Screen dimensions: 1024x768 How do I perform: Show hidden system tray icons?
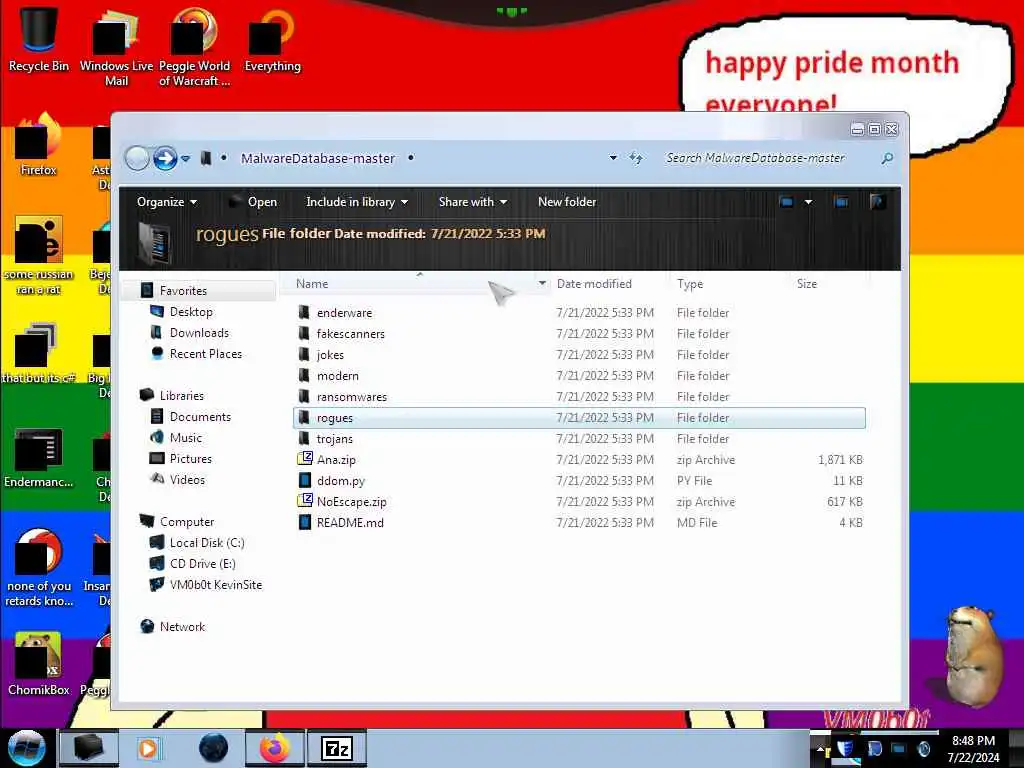pyautogui.click(x=820, y=749)
